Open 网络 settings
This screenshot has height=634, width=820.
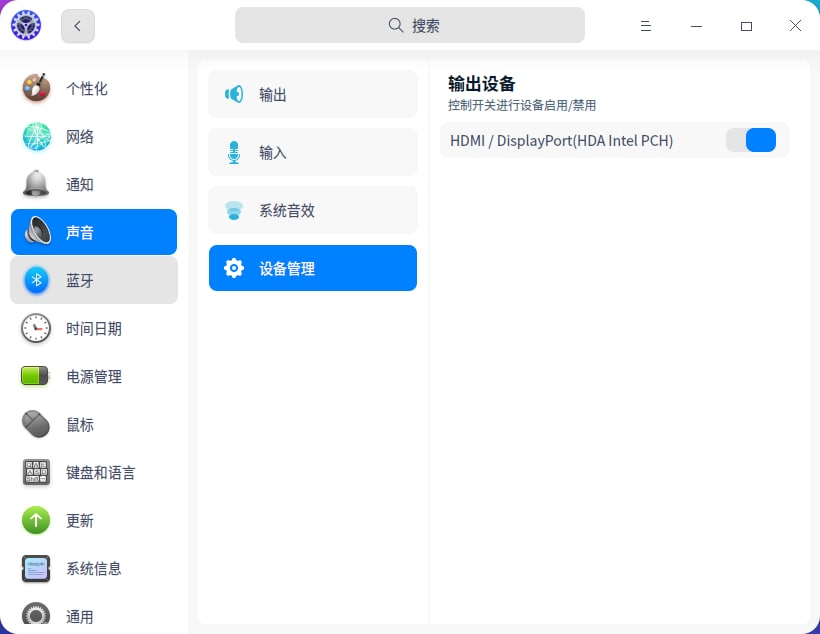[x=94, y=137]
